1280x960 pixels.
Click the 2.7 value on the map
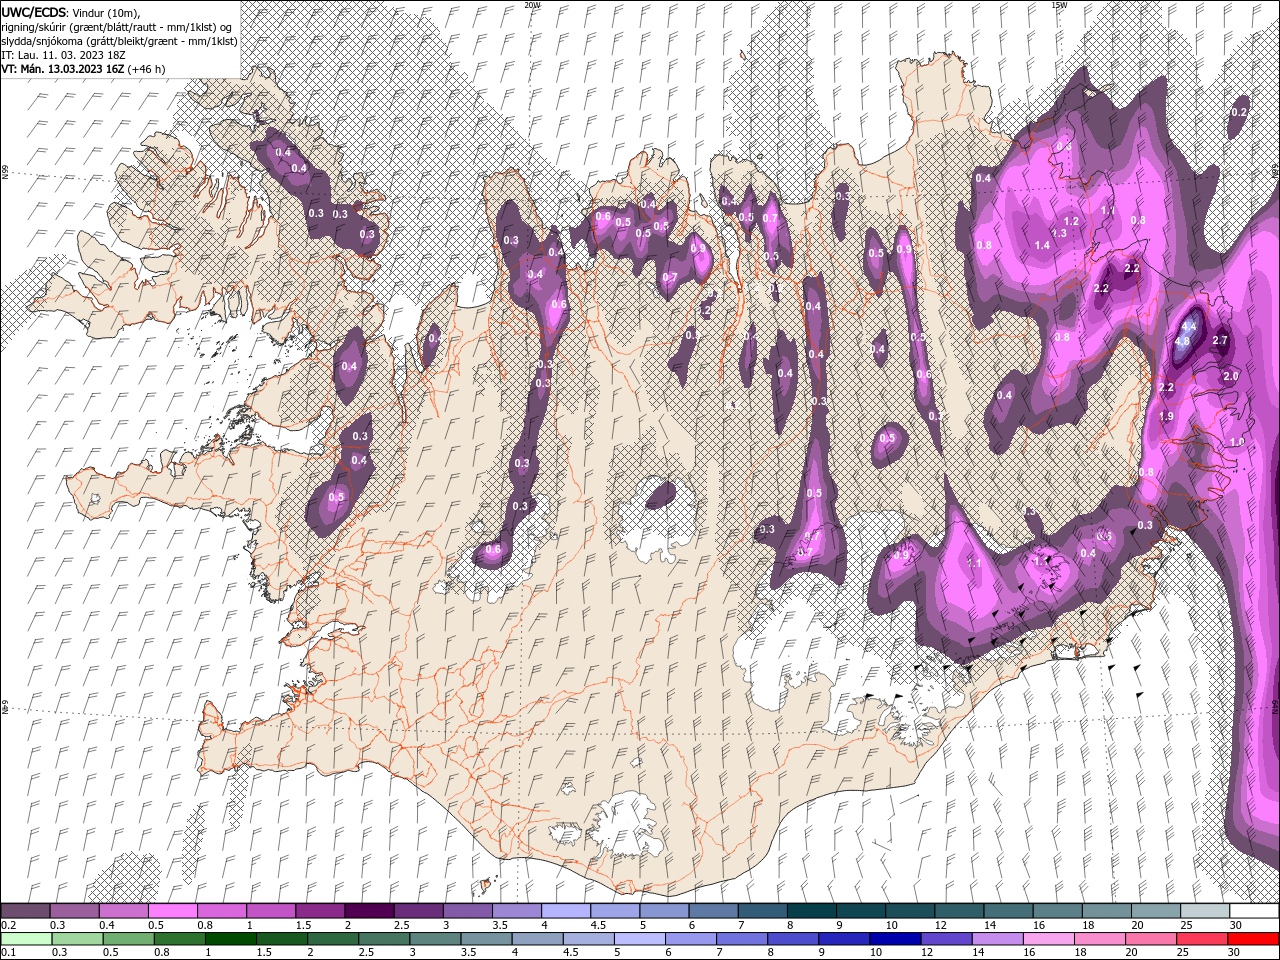click(x=1219, y=340)
